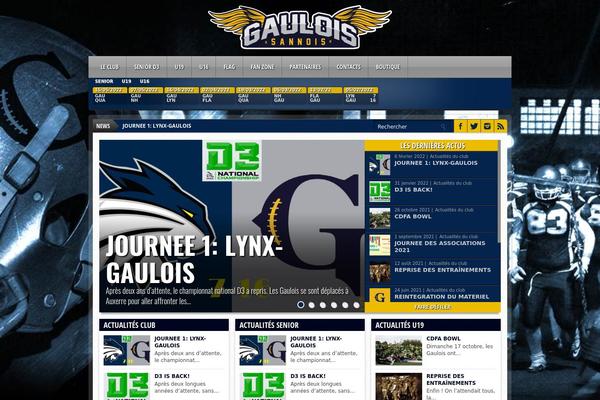Click Lynx-Gaulois thumbnail under Actualités Club

pos(127,350)
